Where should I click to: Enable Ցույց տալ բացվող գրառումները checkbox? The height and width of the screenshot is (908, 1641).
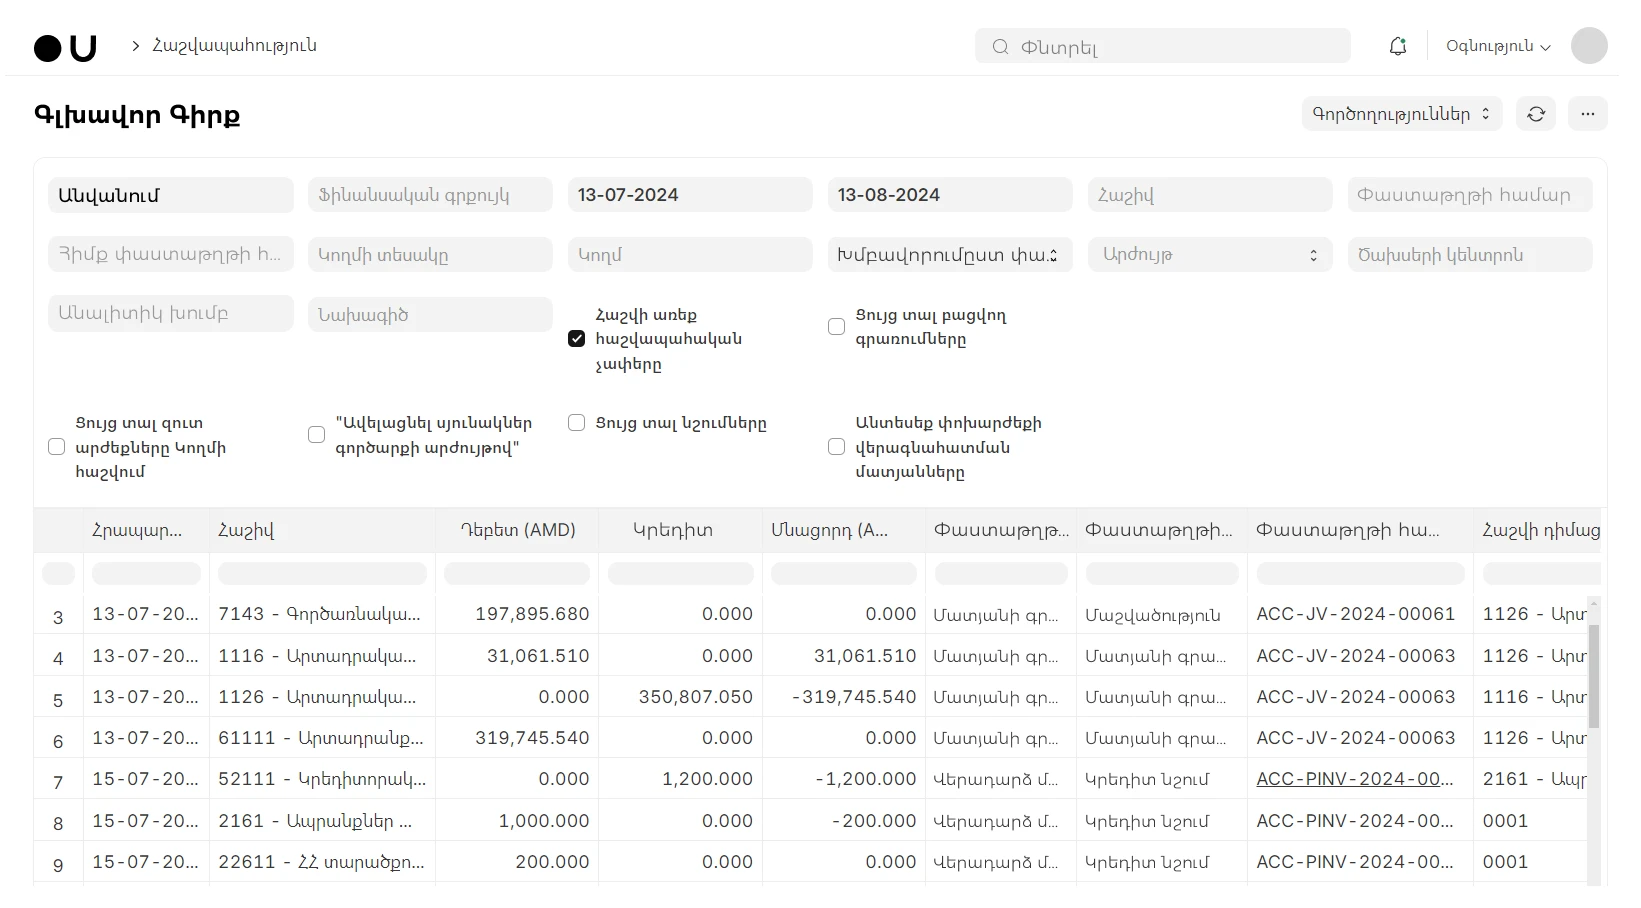pyautogui.click(x=837, y=327)
